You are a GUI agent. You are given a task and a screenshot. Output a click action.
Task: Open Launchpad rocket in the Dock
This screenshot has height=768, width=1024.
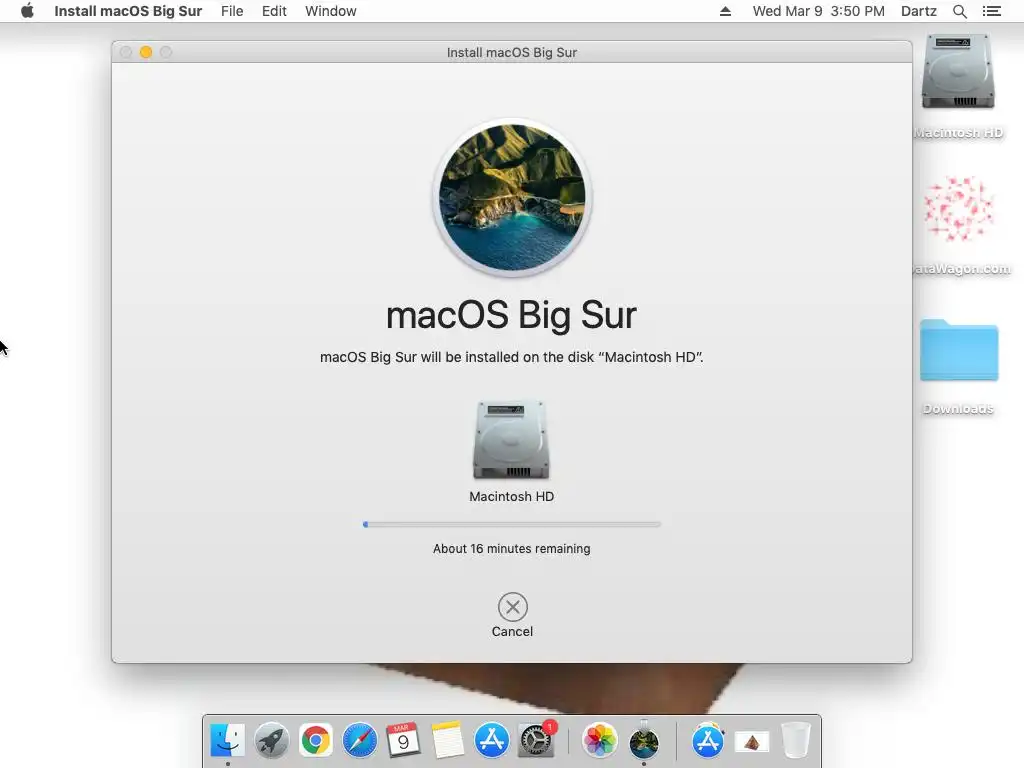[272, 741]
